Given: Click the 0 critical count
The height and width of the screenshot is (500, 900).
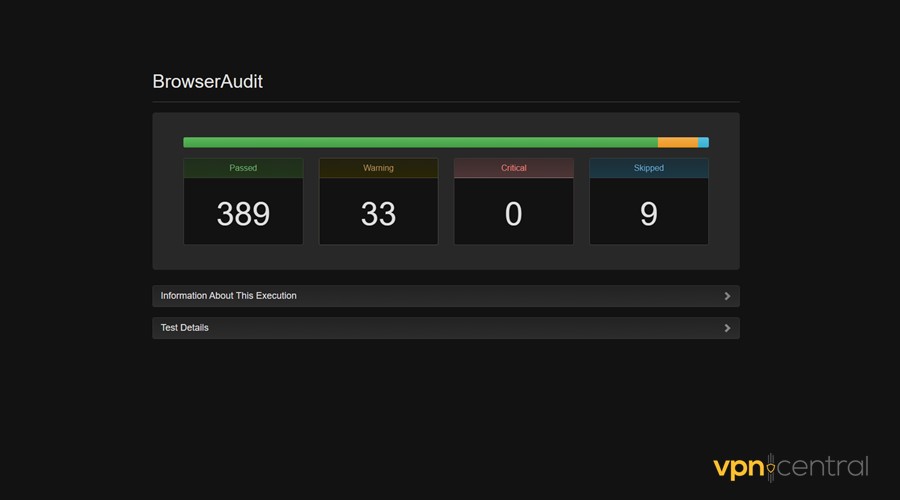Looking at the screenshot, I should (x=513, y=213).
